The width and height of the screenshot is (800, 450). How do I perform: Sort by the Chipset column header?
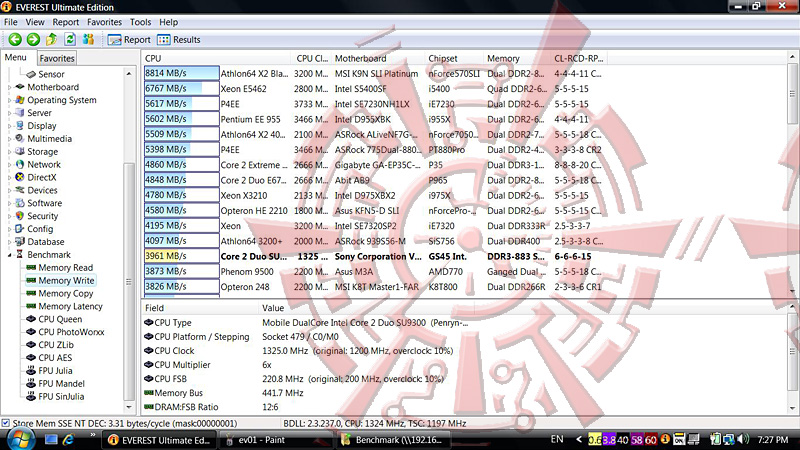454,58
